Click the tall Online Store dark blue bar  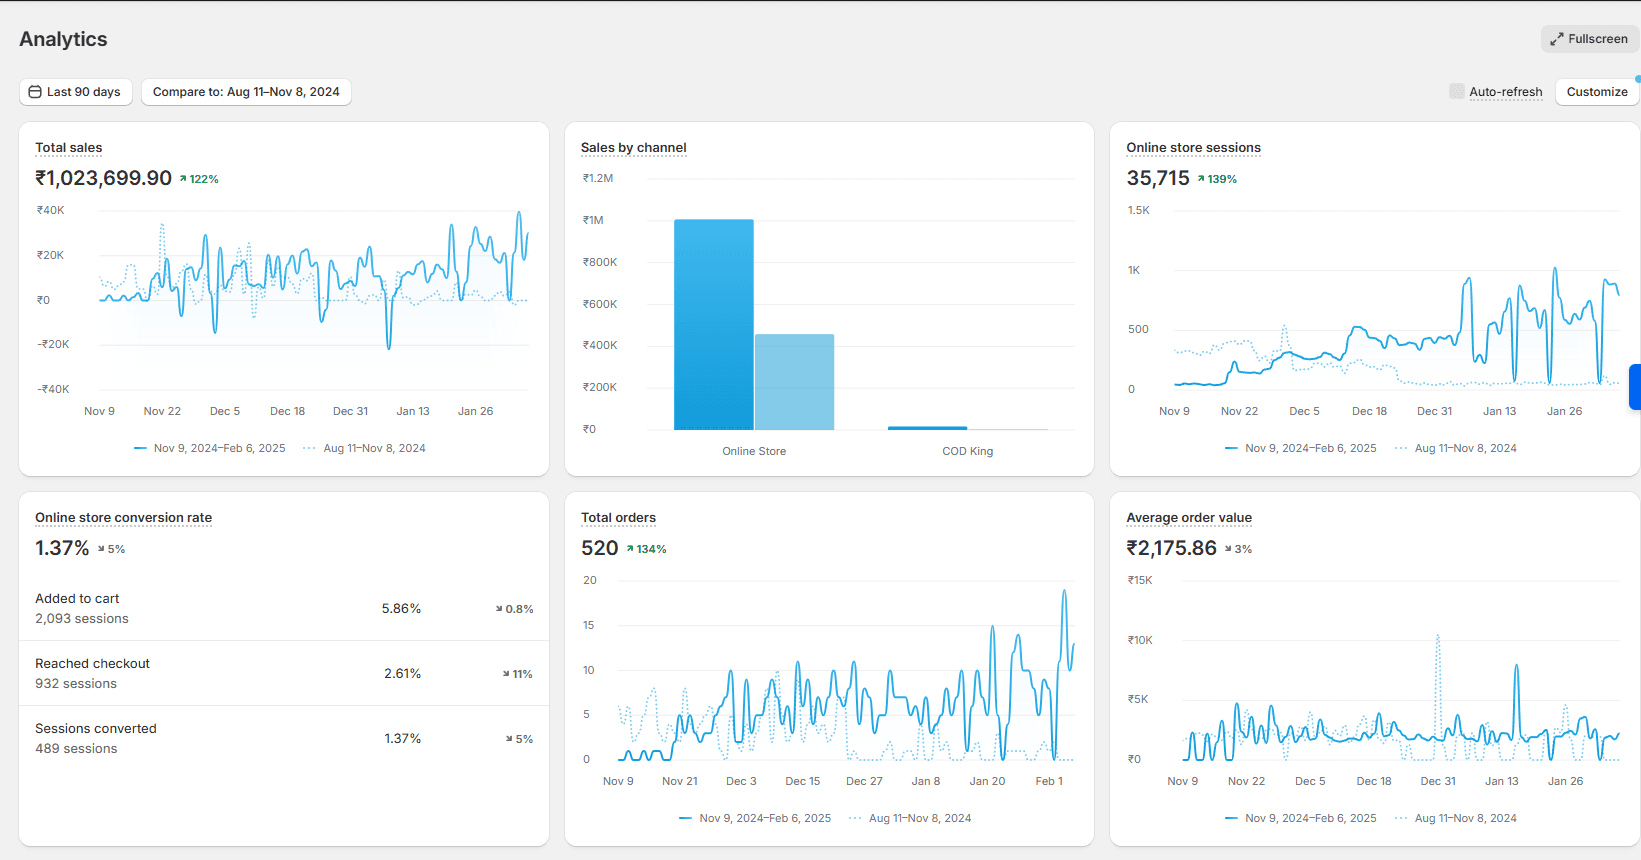point(714,325)
